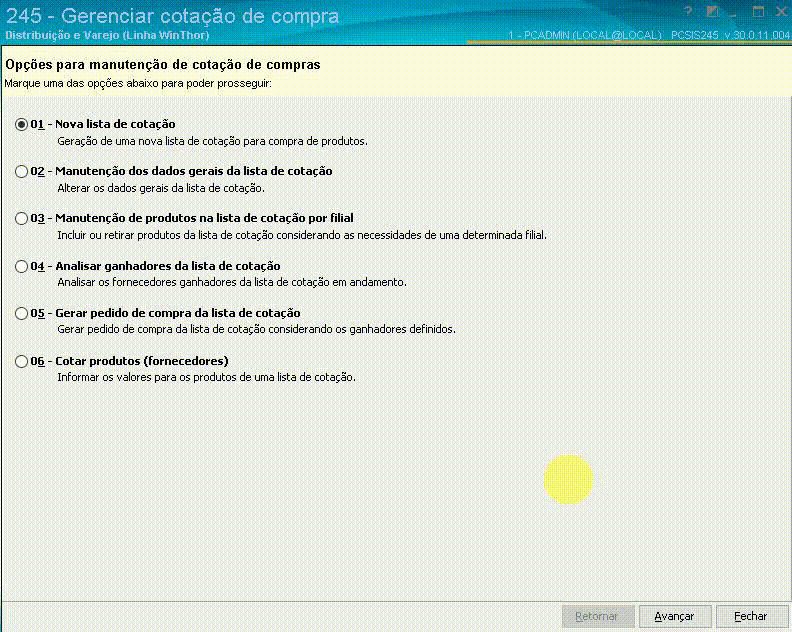Image resolution: width=792 pixels, height=632 pixels.
Task: Click heading 'Opções para manutenção de cotação de compras'
Action: 163,65
